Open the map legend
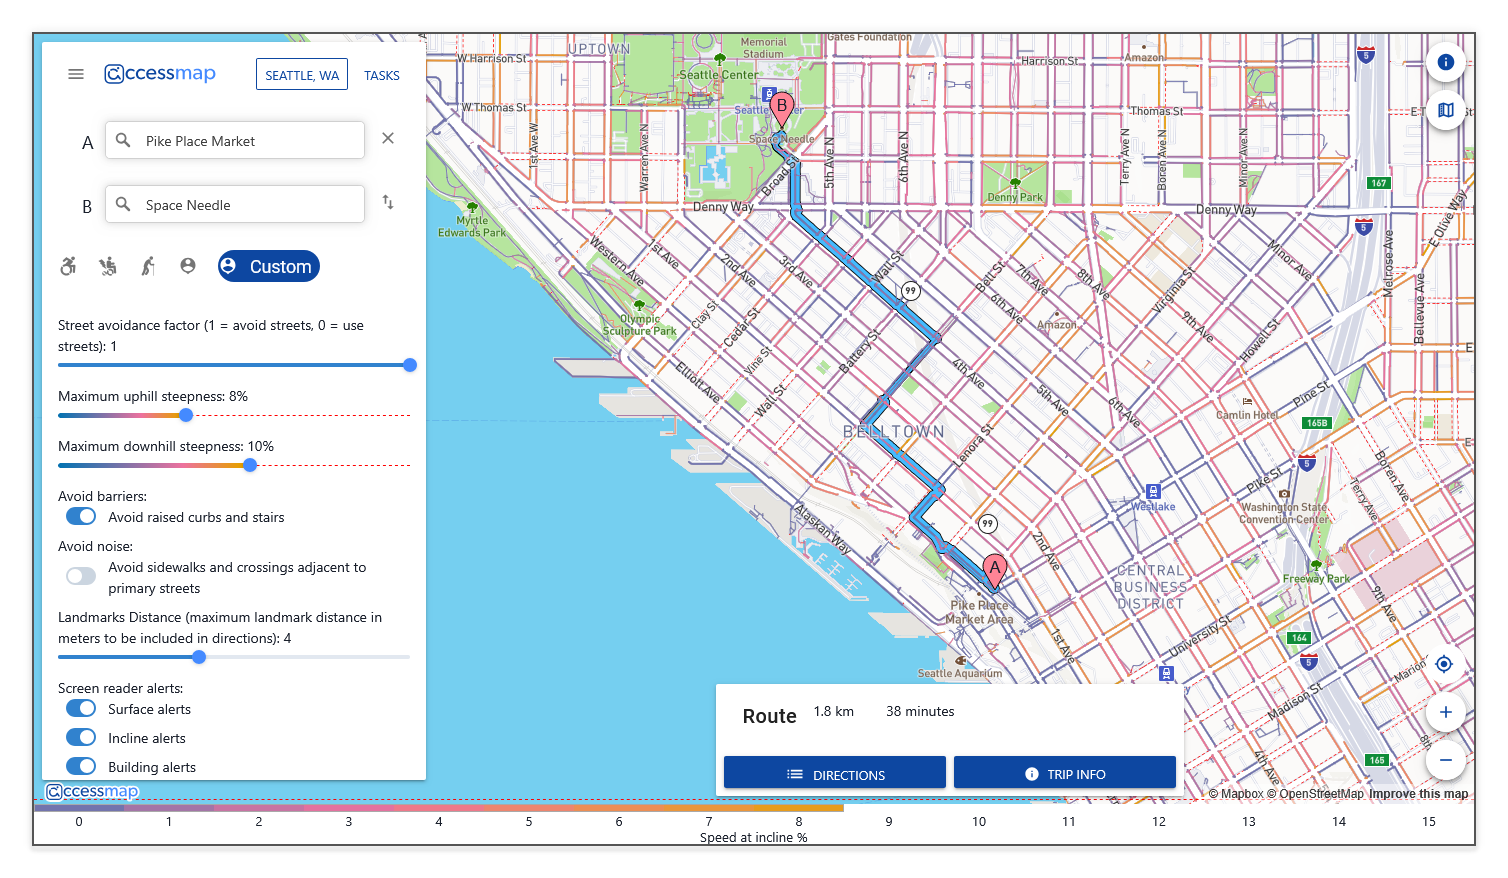1508x878 pixels. 1445,110
